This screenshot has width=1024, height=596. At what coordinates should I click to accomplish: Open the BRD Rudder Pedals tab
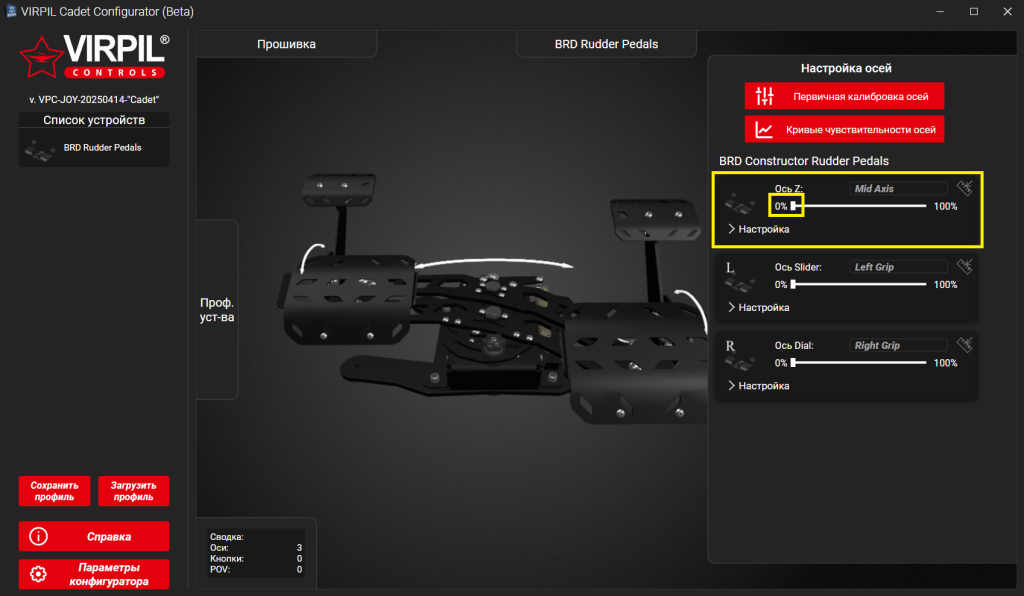point(606,44)
